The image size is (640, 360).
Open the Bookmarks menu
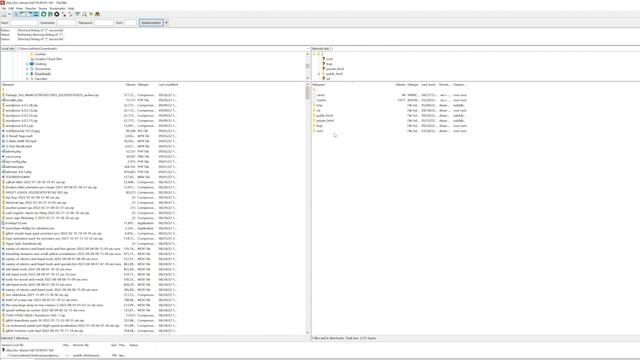[57, 9]
